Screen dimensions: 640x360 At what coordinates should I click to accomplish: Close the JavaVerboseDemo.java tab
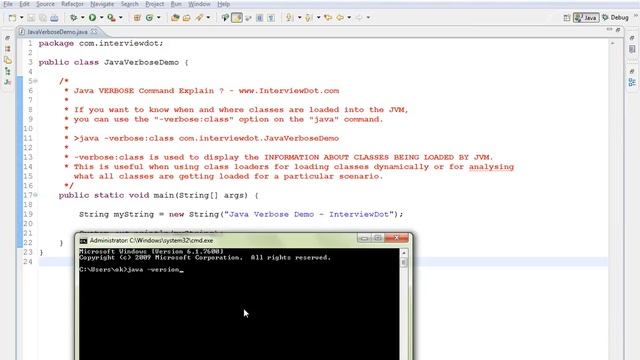coord(94,31)
